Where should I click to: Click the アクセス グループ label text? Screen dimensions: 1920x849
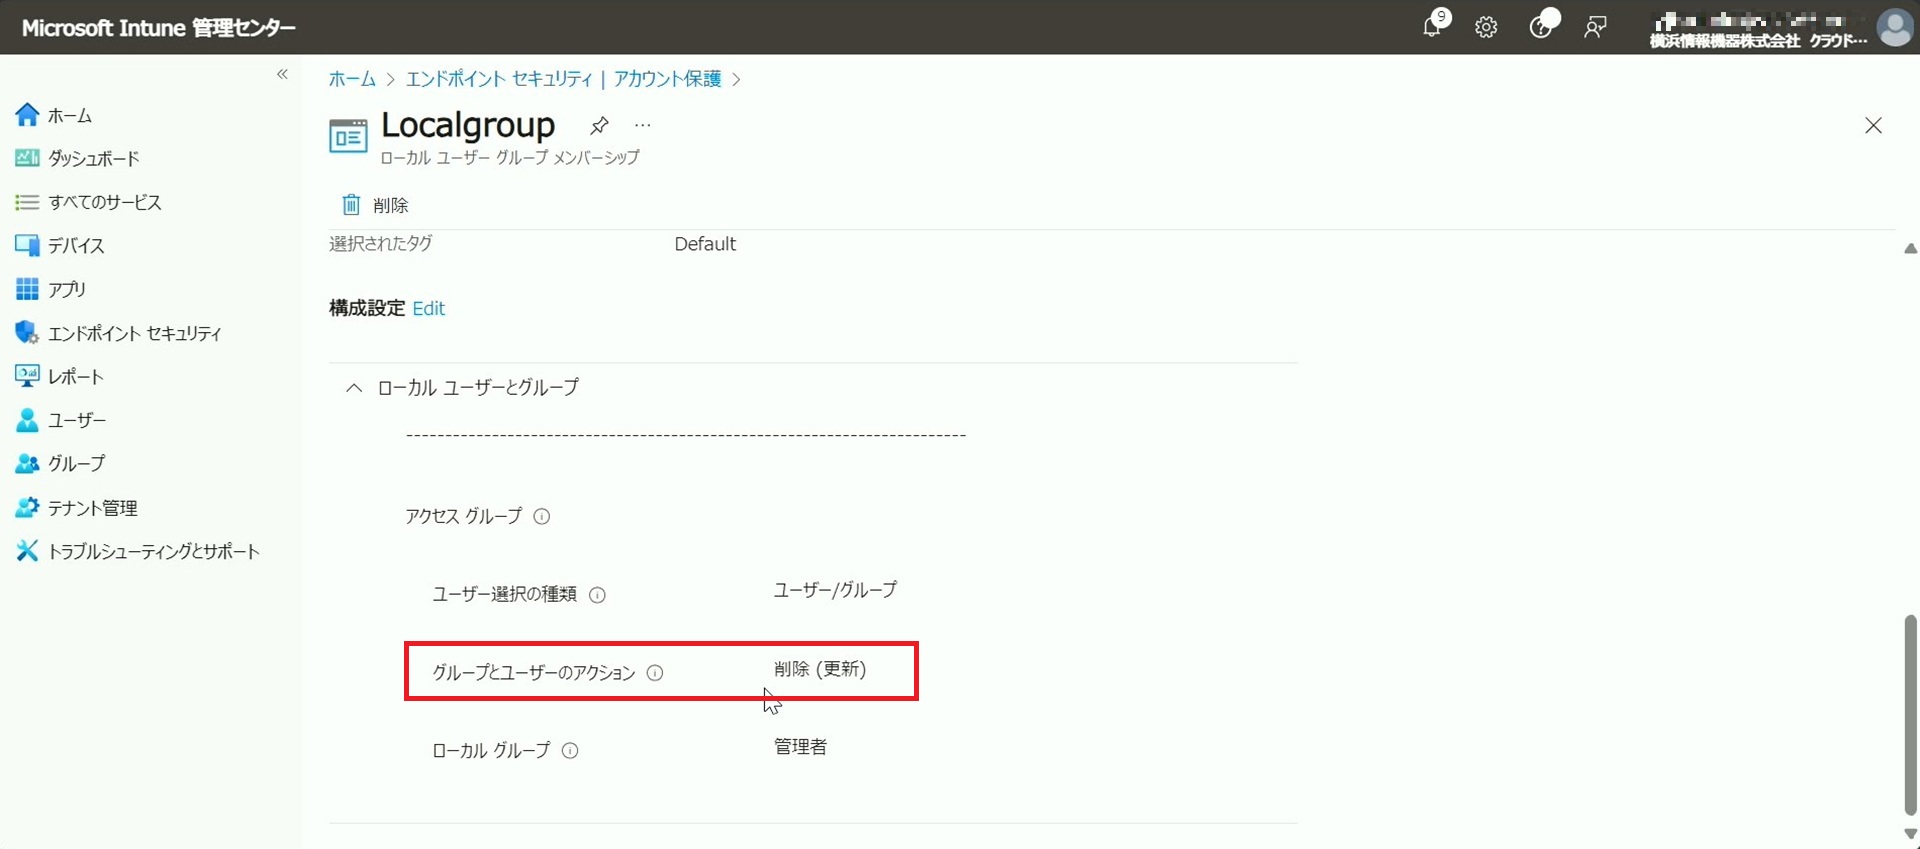(x=464, y=516)
